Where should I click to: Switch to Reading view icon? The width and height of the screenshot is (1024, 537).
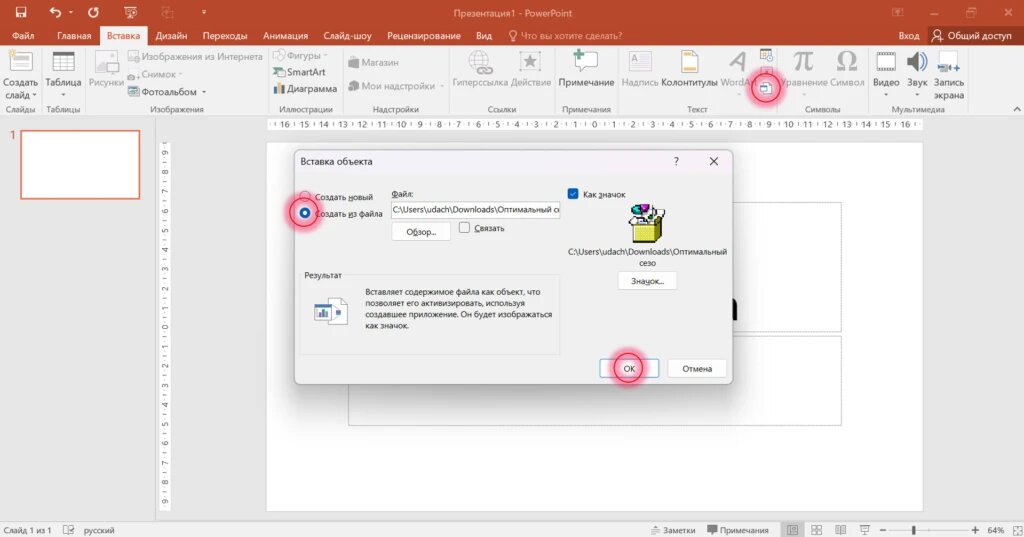(x=840, y=530)
